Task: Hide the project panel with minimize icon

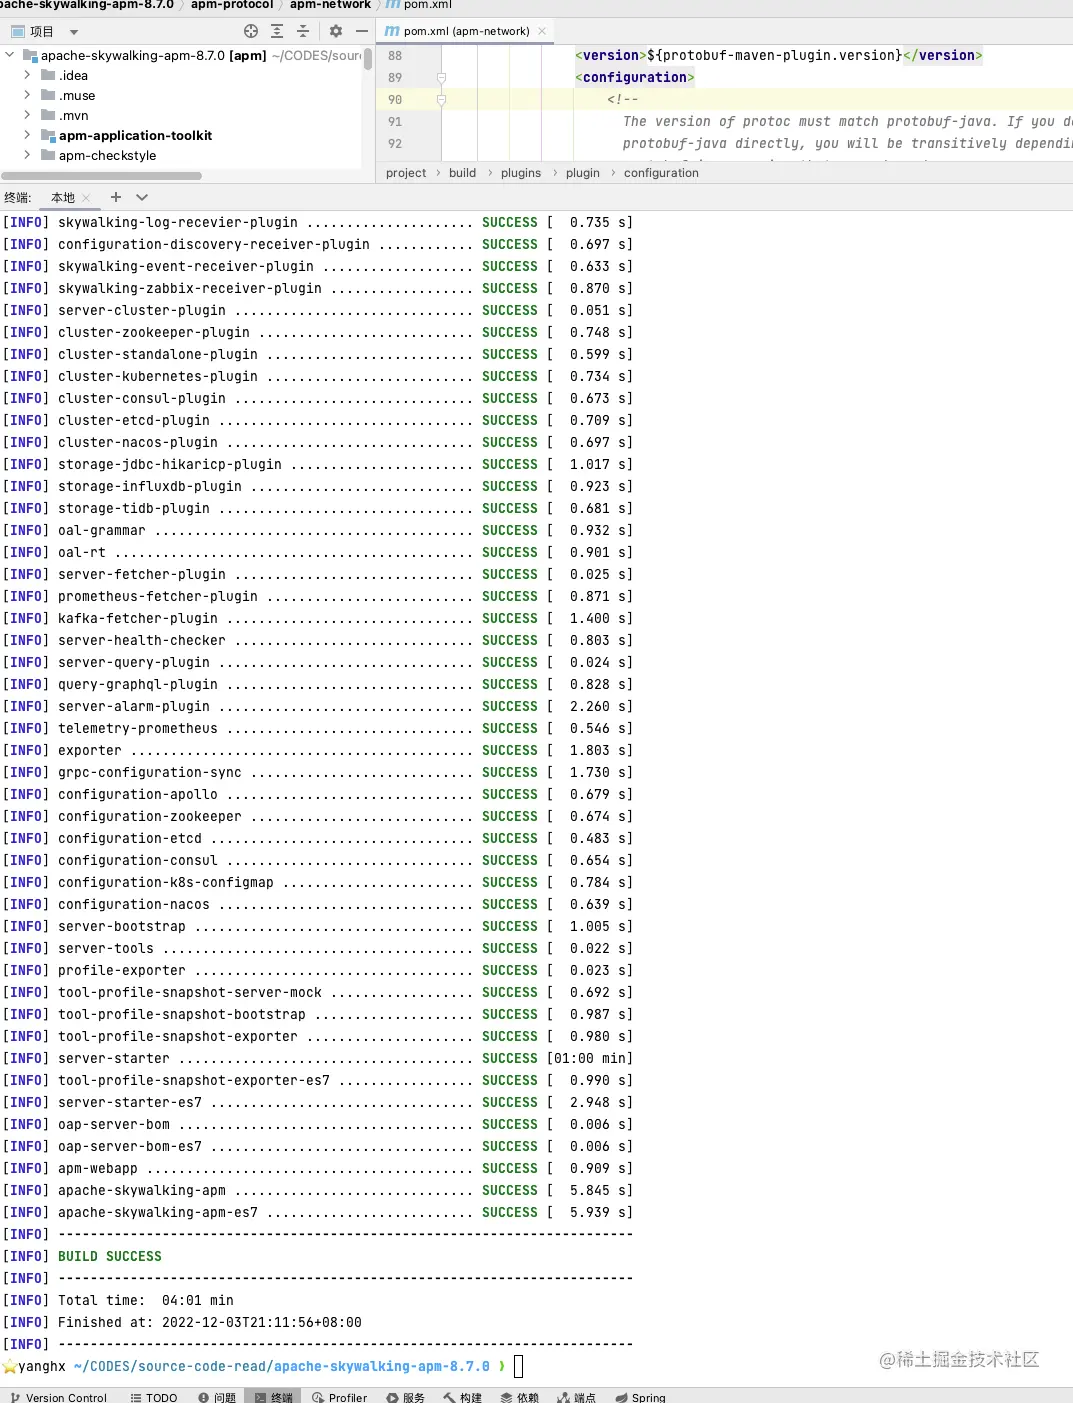Action: tap(362, 31)
